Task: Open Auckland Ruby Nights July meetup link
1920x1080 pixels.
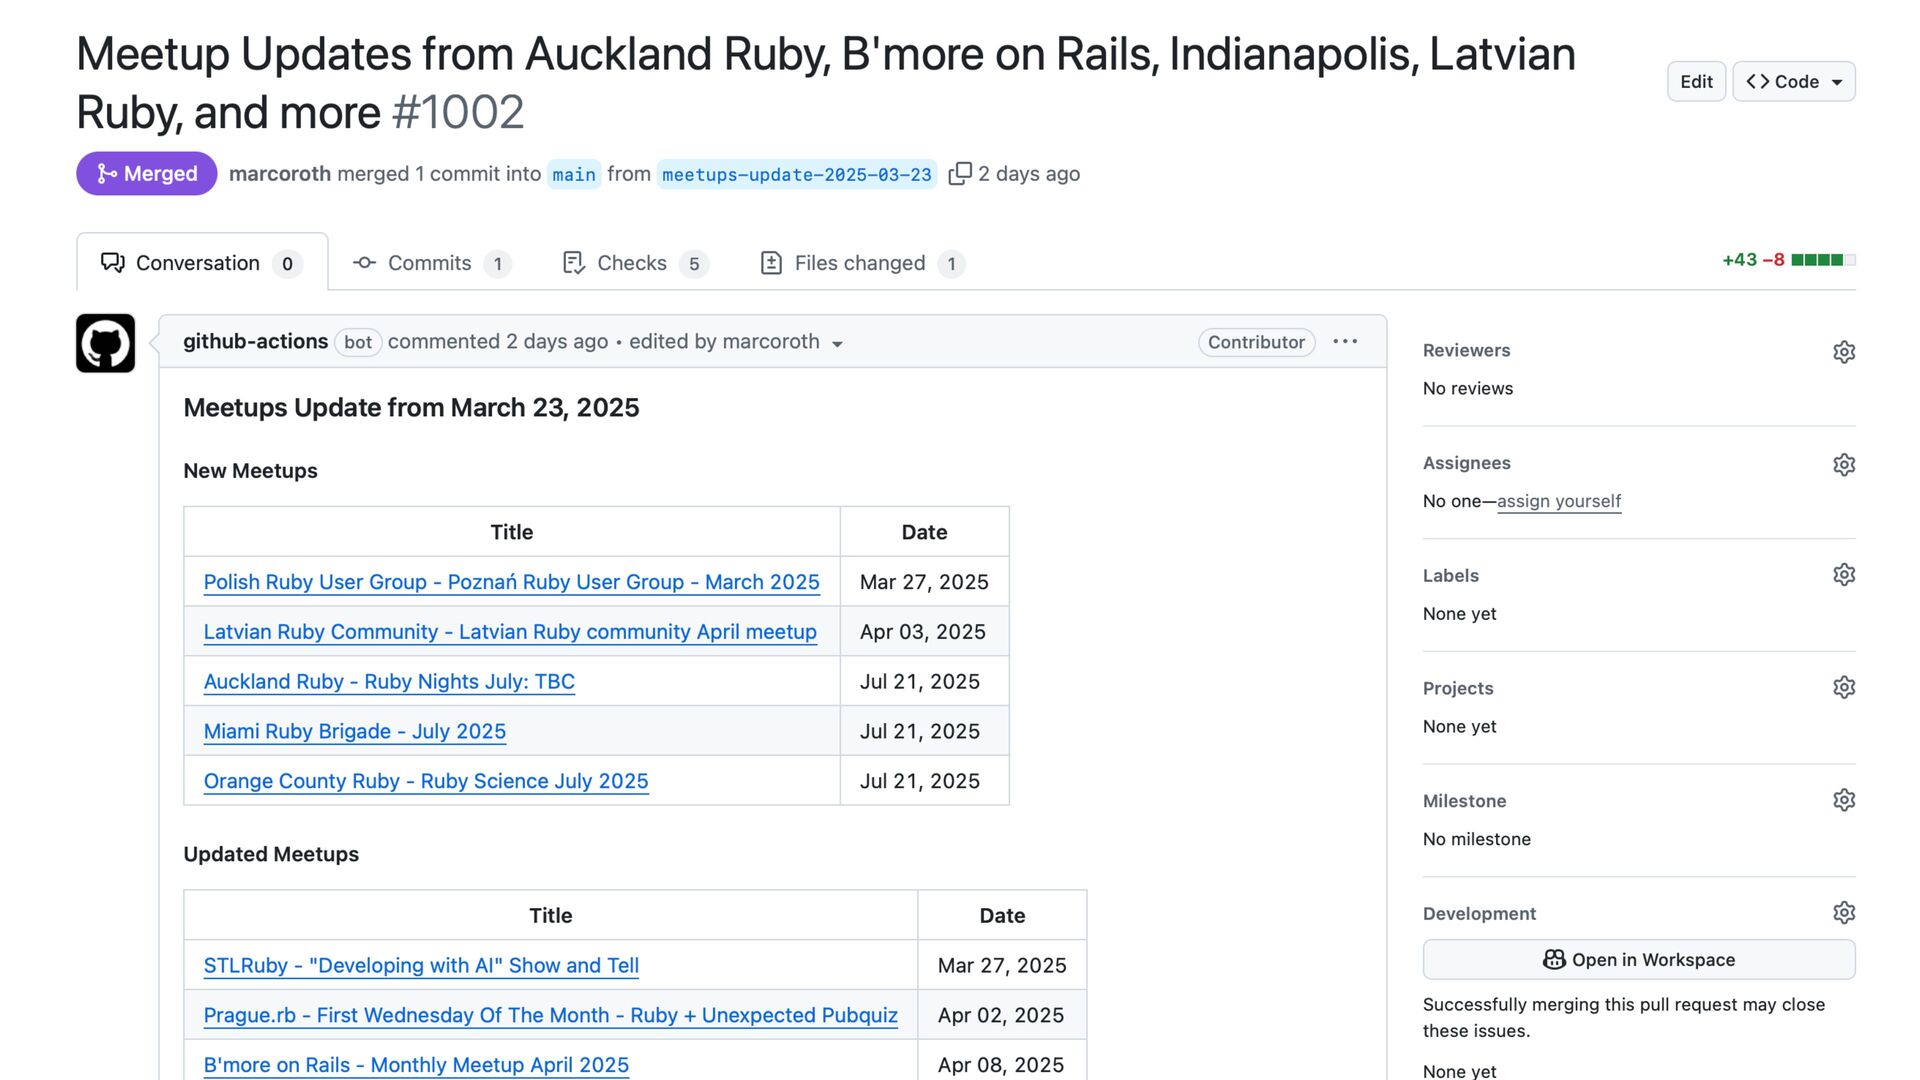Action: click(x=389, y=682)
